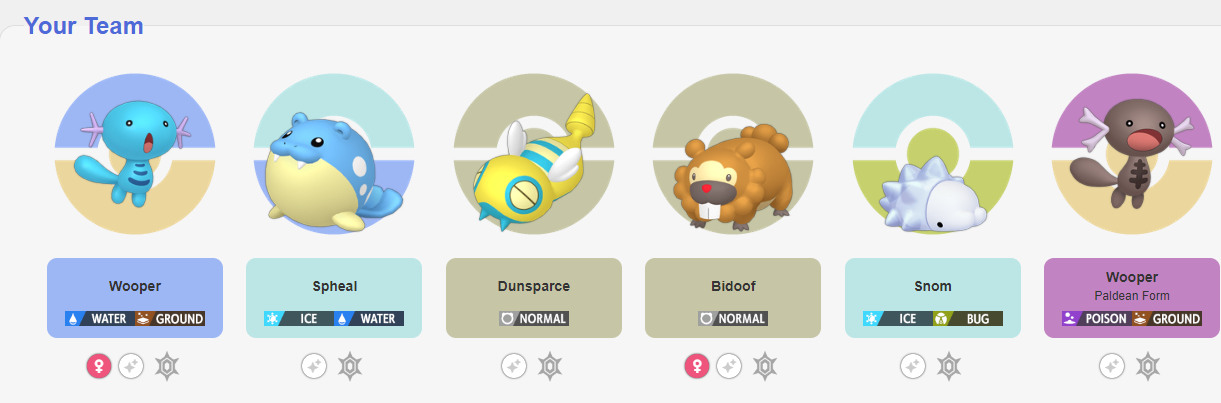Click the female gender icon under Wooper
This screenshot has width=1221, height=403.
click(x=99, y=367)
